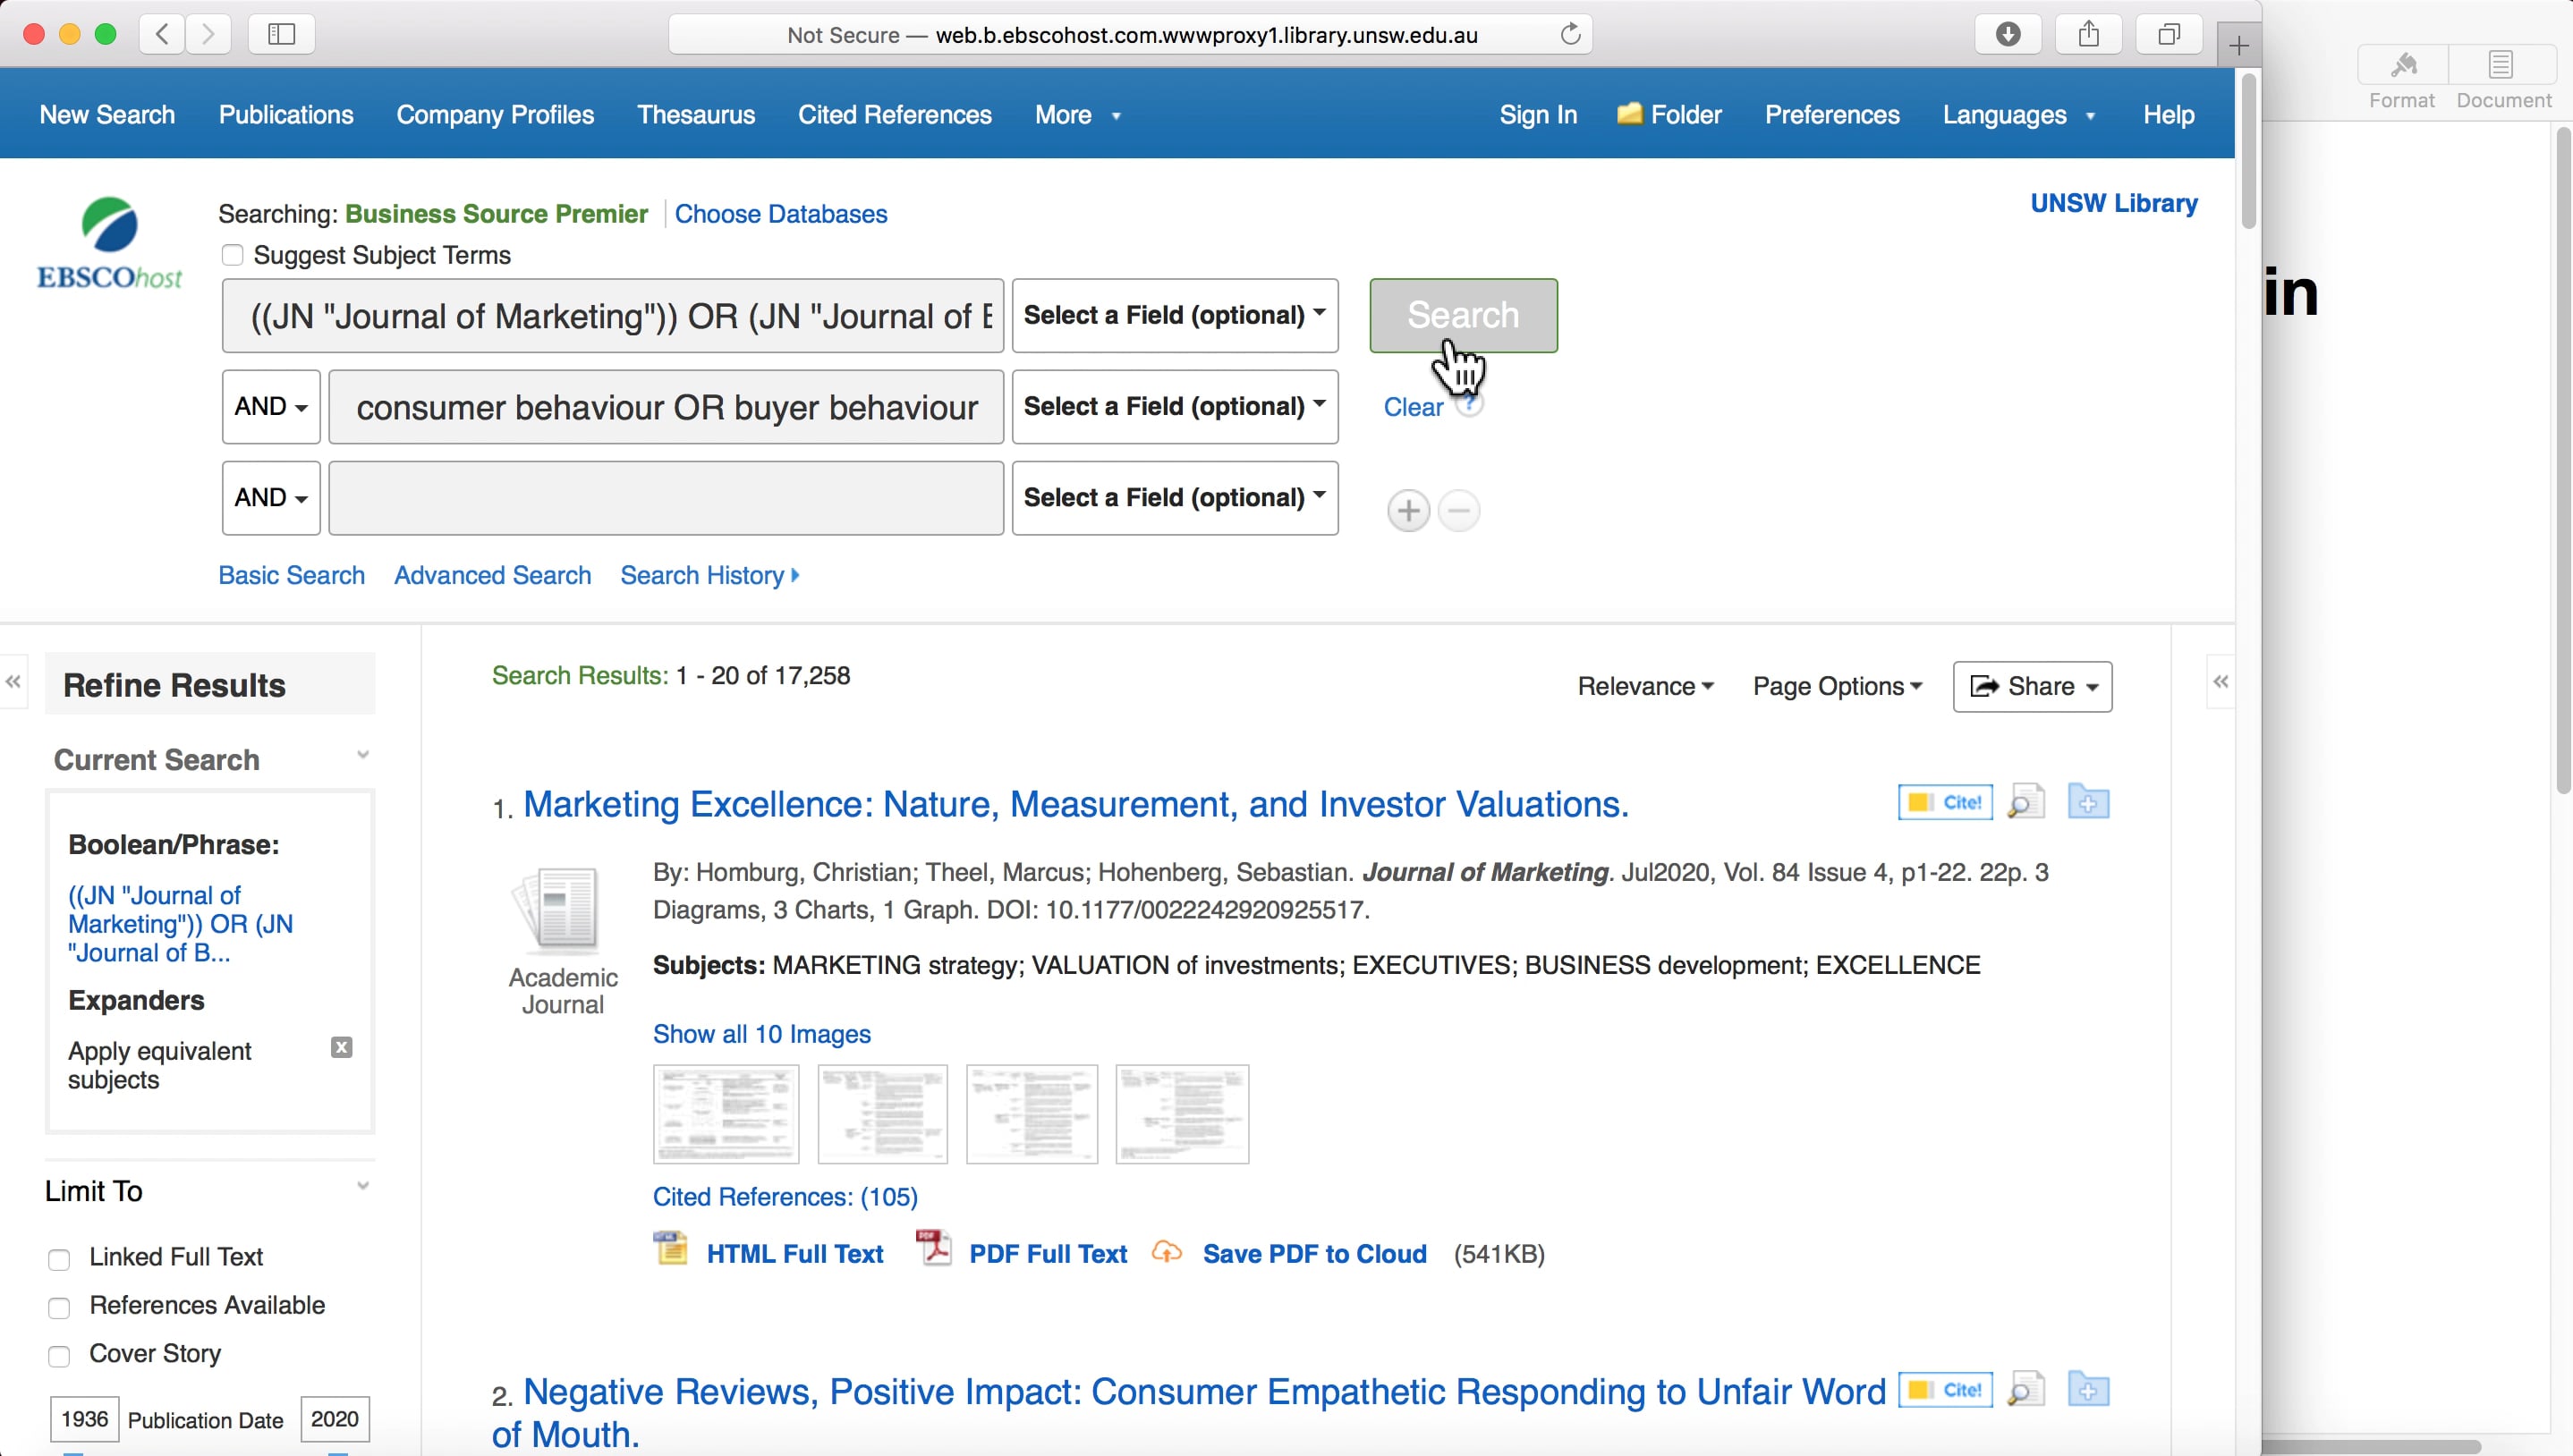
Task: Open Show all 10 Images link
Action: coord(761,1033)
